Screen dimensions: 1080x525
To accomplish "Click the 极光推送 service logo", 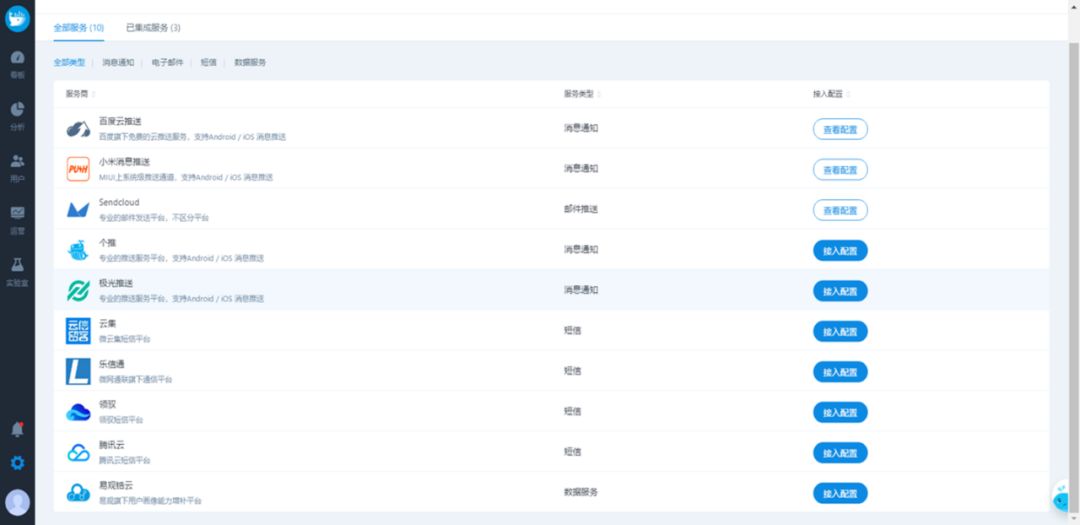I will [78, 291].
